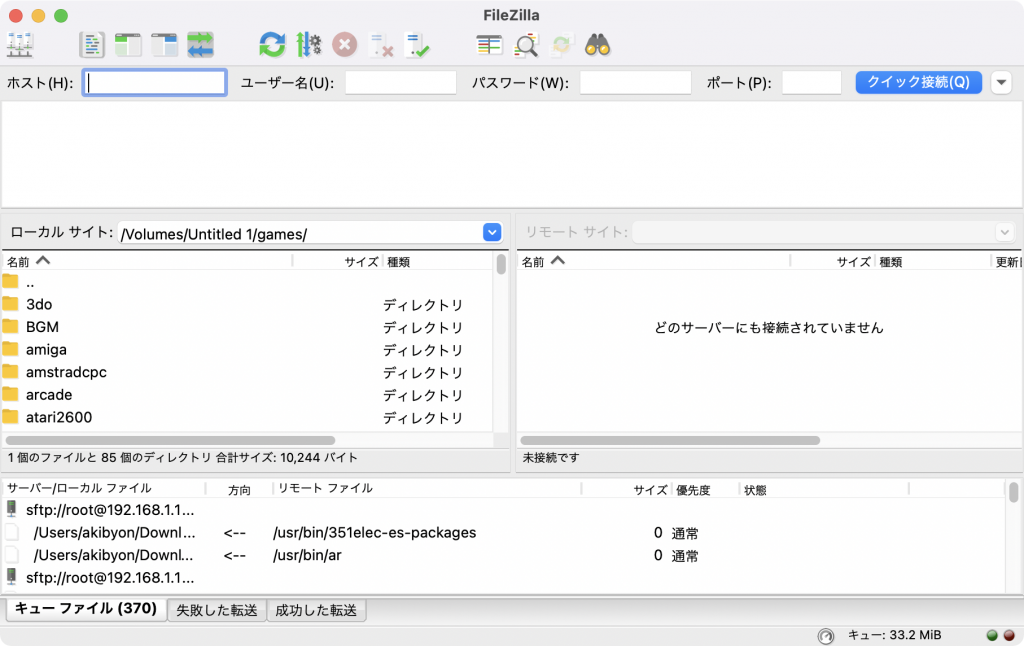Click the リモート ファイル queue column header
The image size is (1024, 646).
[427, 489]
